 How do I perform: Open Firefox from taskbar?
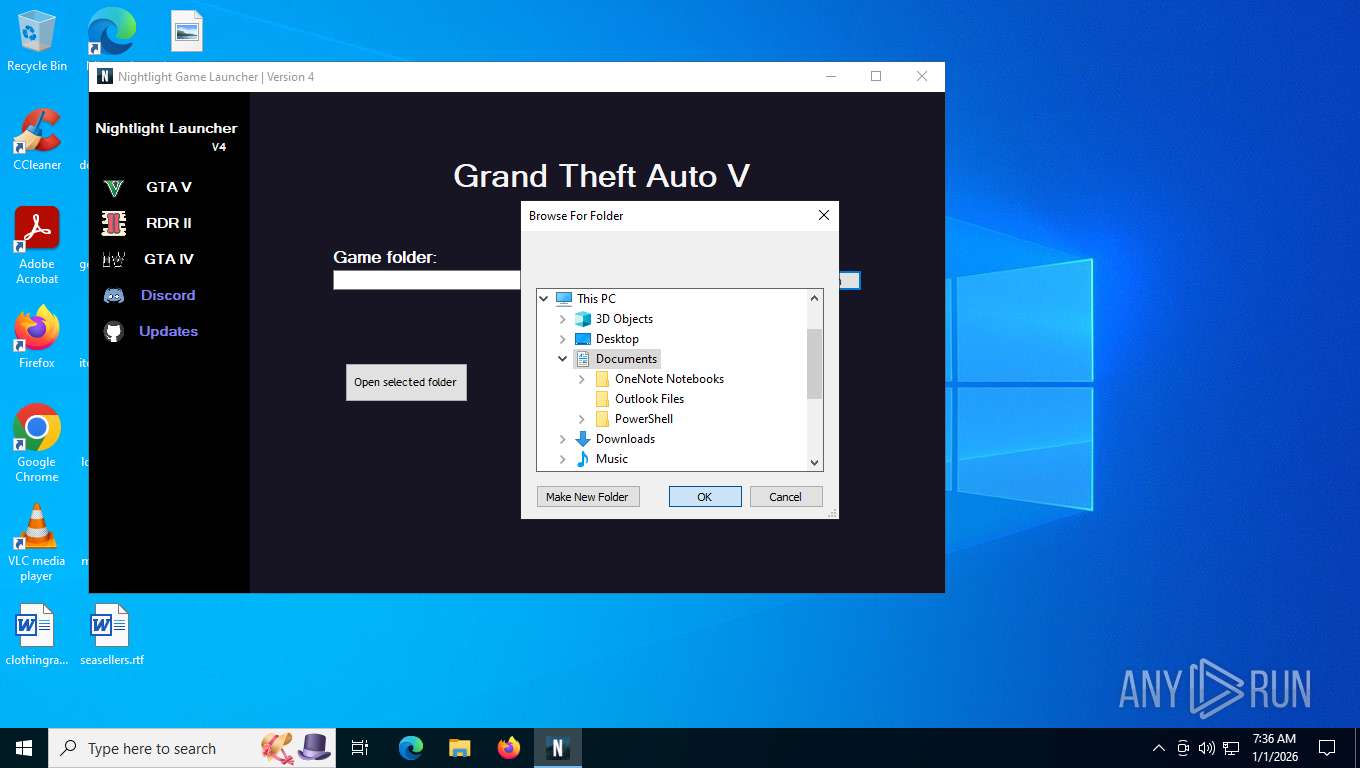point(508,748)
